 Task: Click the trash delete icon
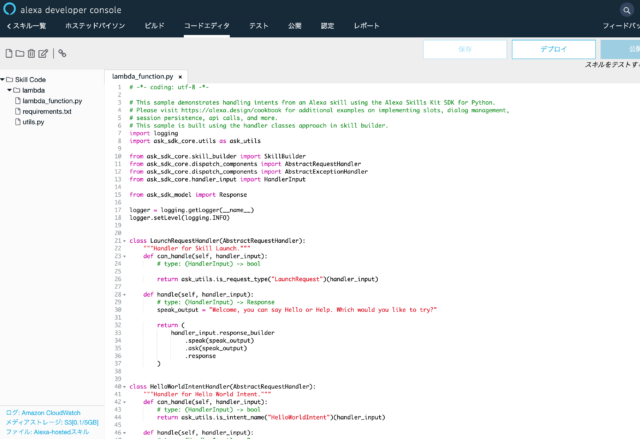pyautogui.click(x=31, y=53)
